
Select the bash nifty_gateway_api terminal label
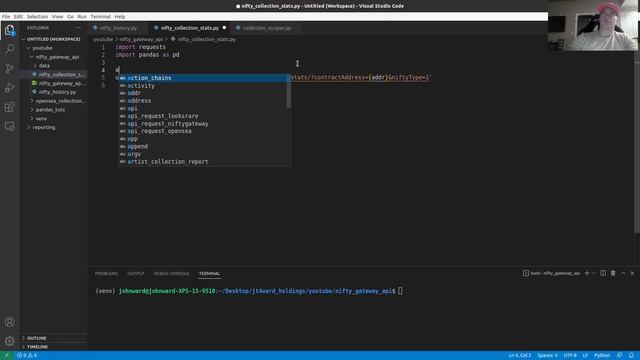[x=551, y=273]
